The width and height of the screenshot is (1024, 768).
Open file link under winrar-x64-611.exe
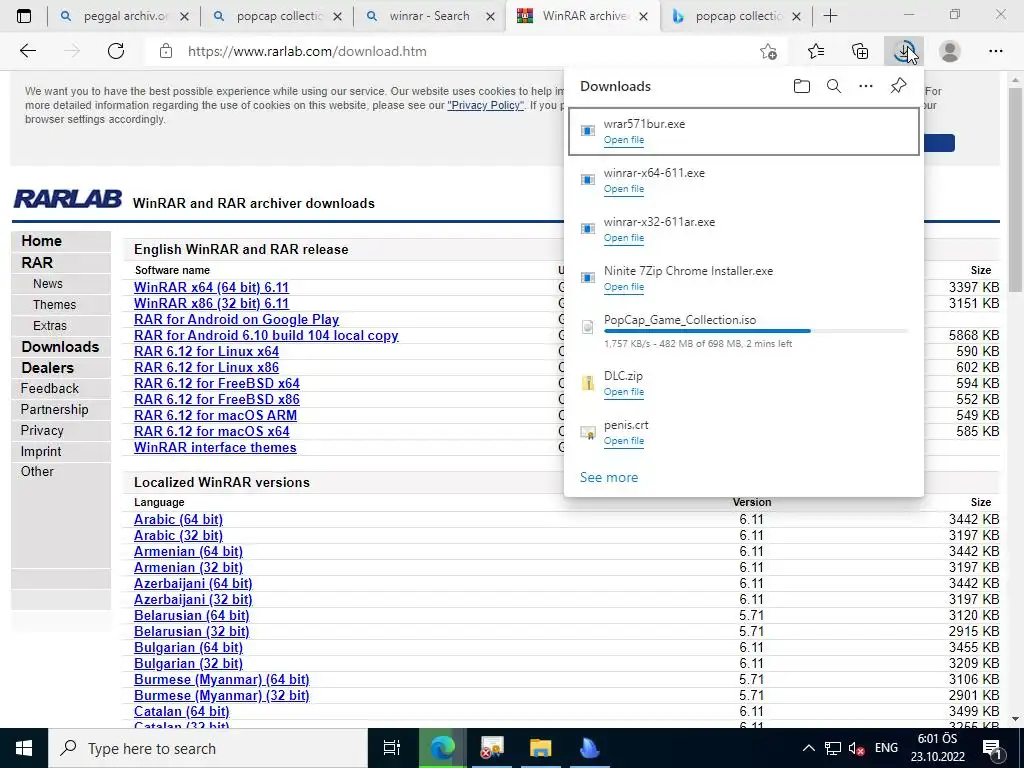(624, 189)
